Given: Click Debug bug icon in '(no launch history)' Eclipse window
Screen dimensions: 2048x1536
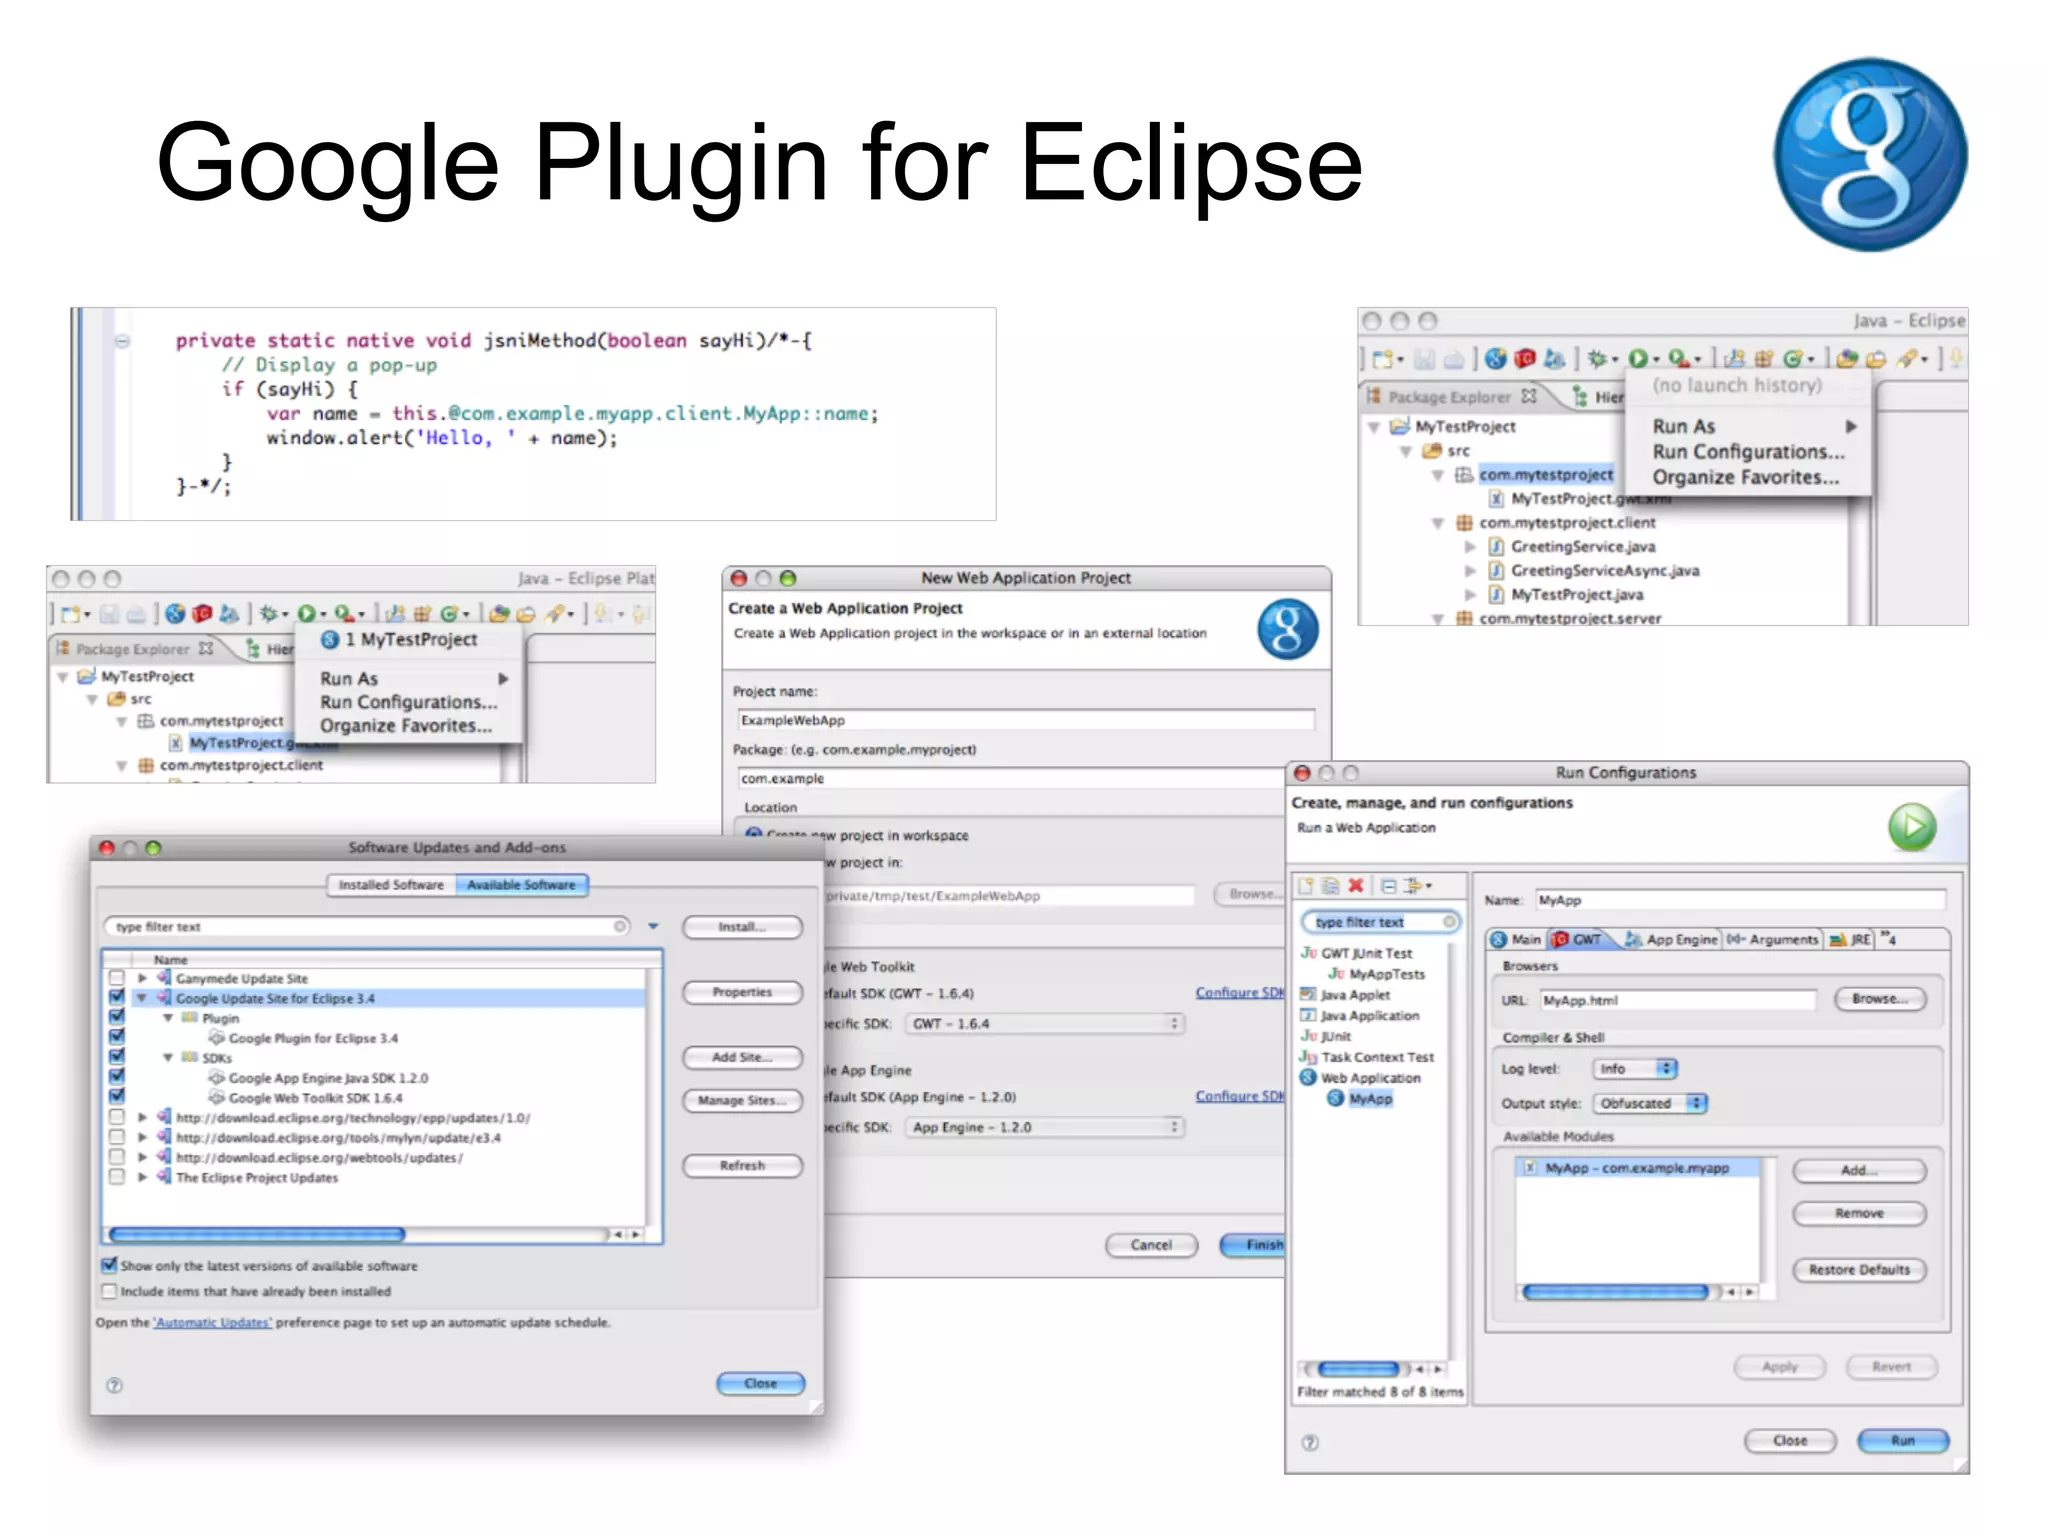Looking at the screenshot, I should (1598, 359).
